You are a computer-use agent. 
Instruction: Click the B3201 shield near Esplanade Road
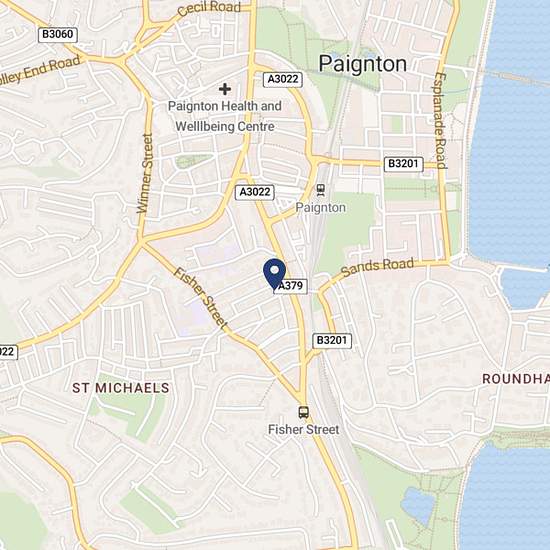click(403, 164)
